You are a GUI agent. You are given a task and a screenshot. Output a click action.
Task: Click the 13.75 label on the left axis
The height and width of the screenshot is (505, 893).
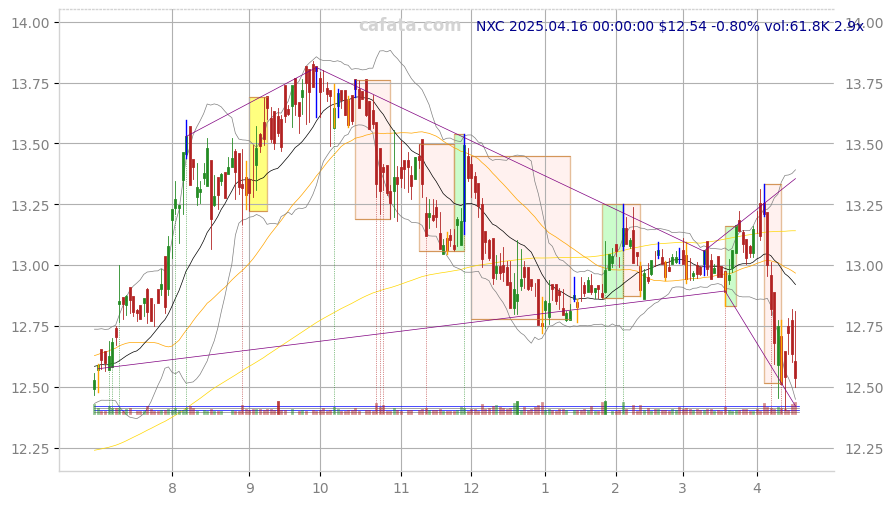[x=30, y=84]
